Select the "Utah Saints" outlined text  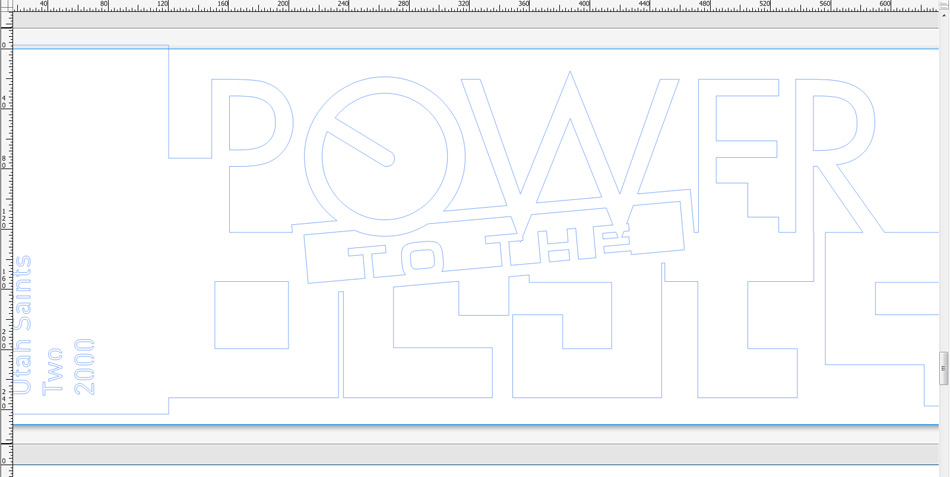click(x=23, y=325)
